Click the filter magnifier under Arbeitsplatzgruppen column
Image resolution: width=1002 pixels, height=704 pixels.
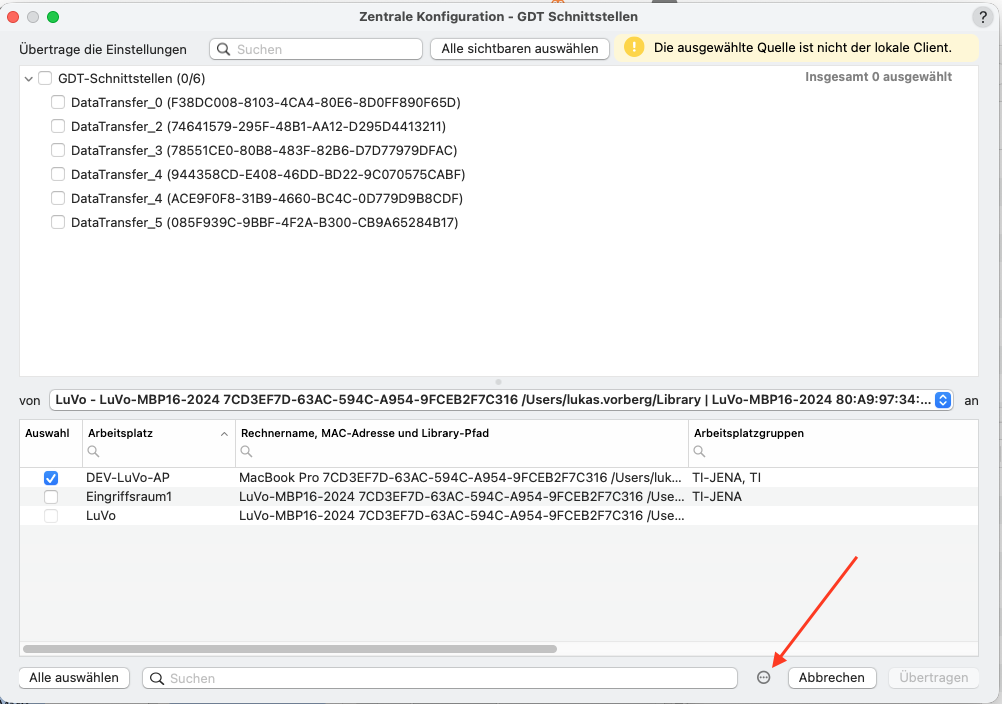pyautogui.click(x=700, y=452)
